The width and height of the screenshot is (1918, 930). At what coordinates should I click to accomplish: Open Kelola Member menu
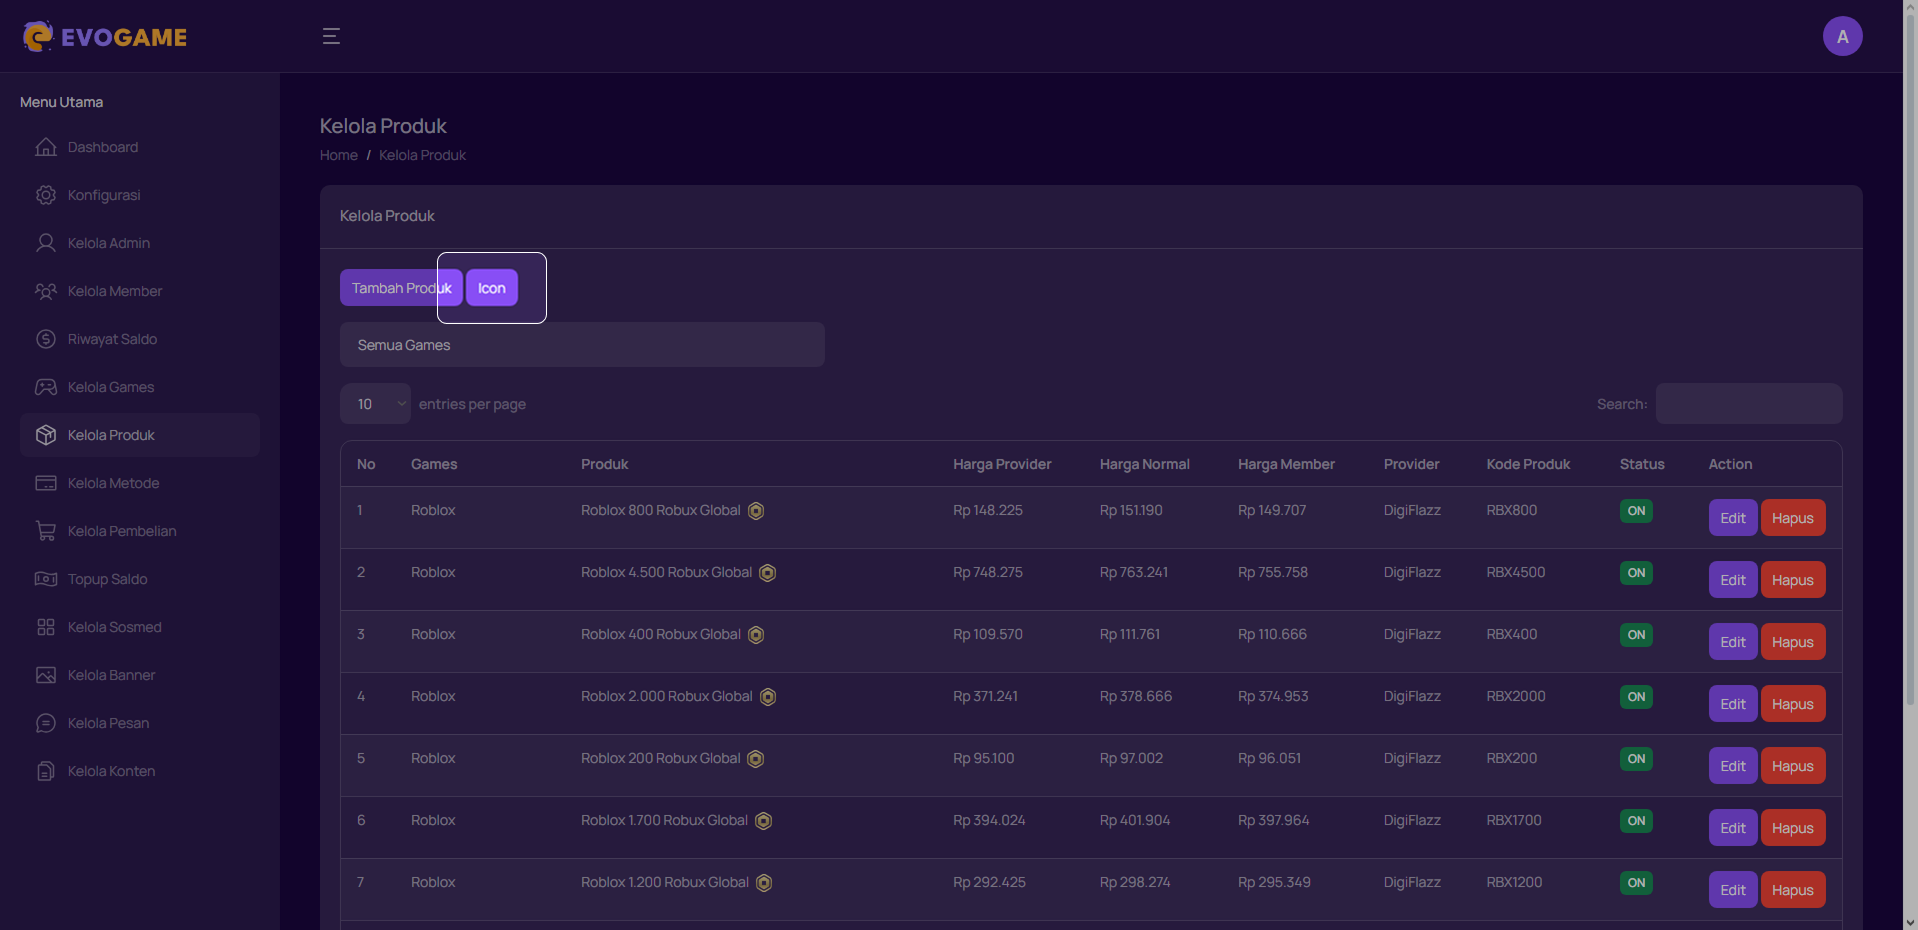point(140,291)
